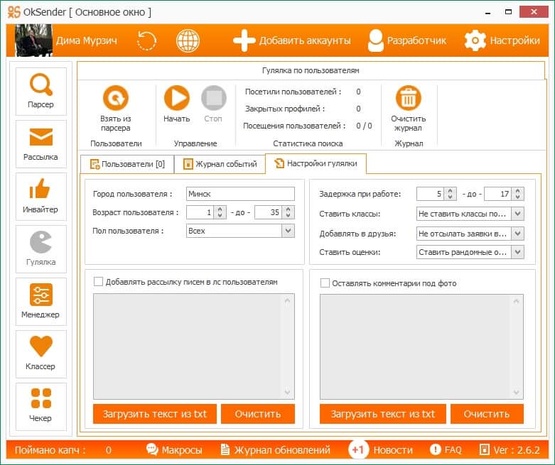The width and height of the screenshot is (555, 465).
Task: Open the Менеджер sliders section
Action: pyautogui.click(x=41, y=301)
